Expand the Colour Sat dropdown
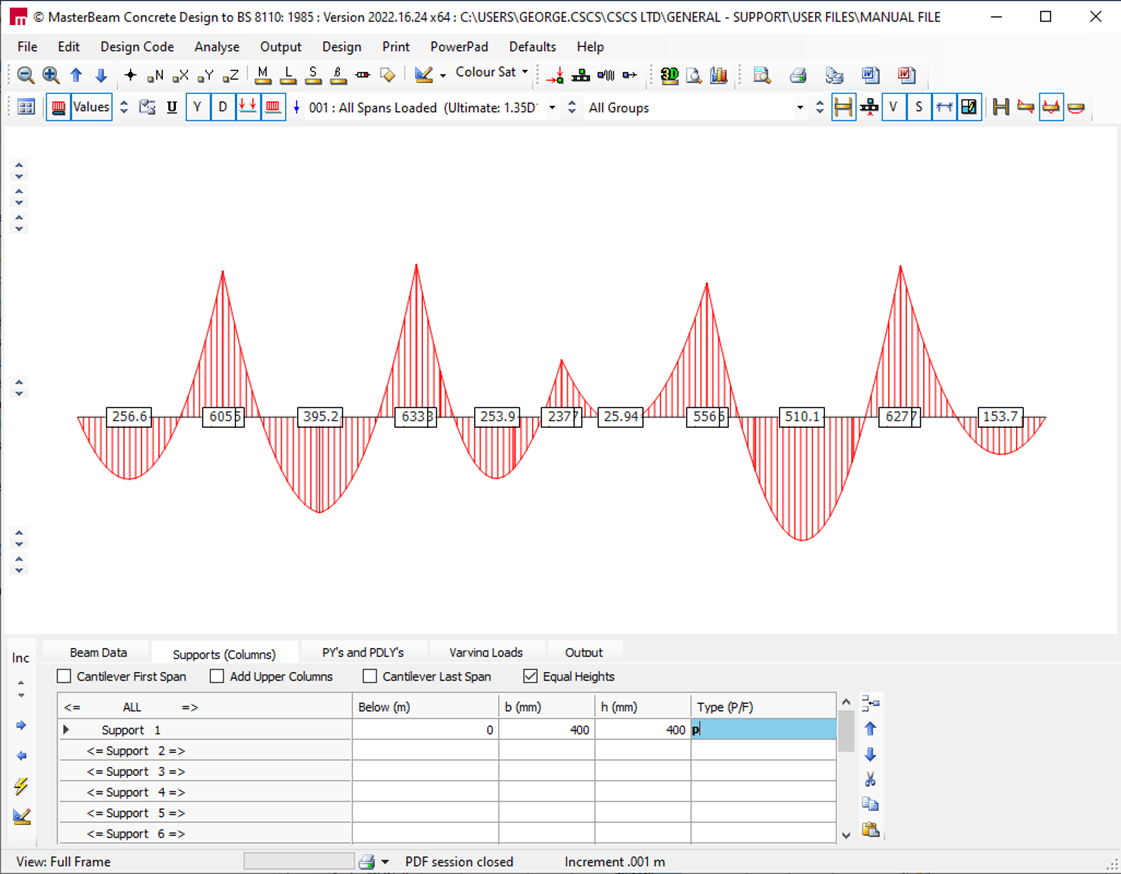The width and height of the screenshot is (1121, 874). [x=525, y=73]
